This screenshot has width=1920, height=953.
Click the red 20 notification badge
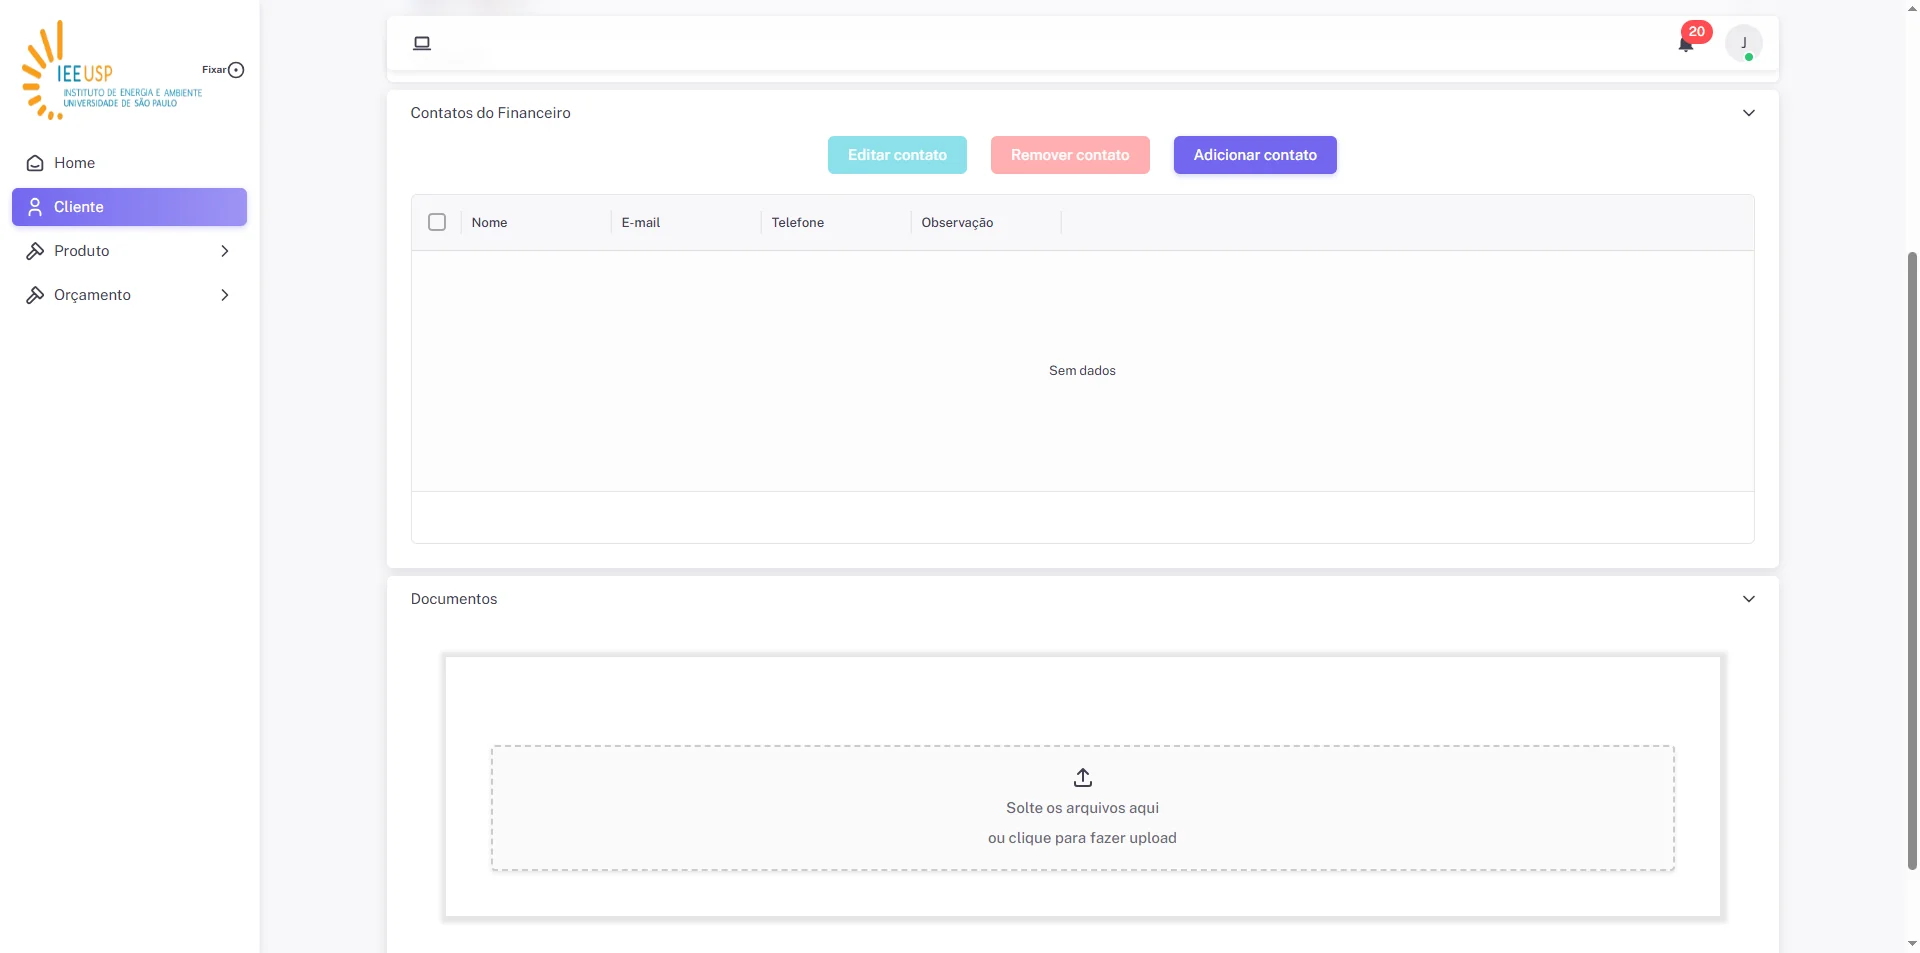pos(1696,31)
